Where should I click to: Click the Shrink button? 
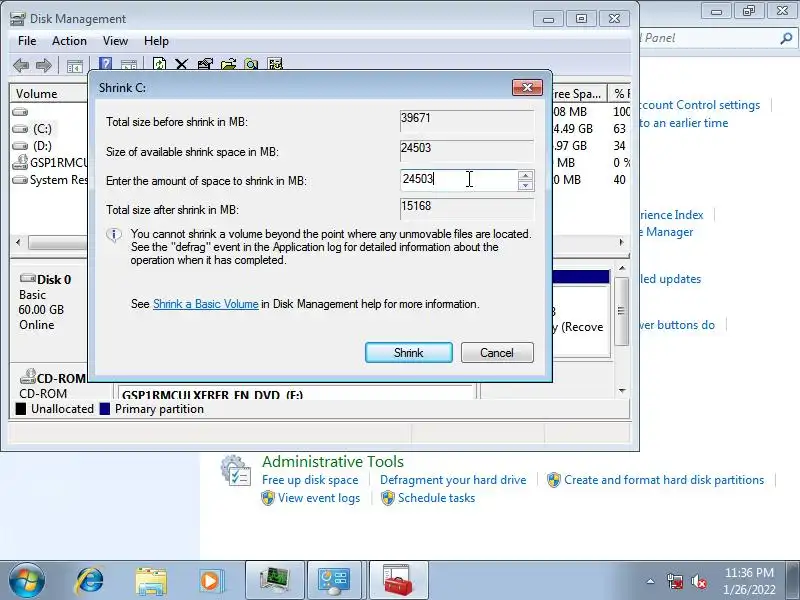click(409, 353)
